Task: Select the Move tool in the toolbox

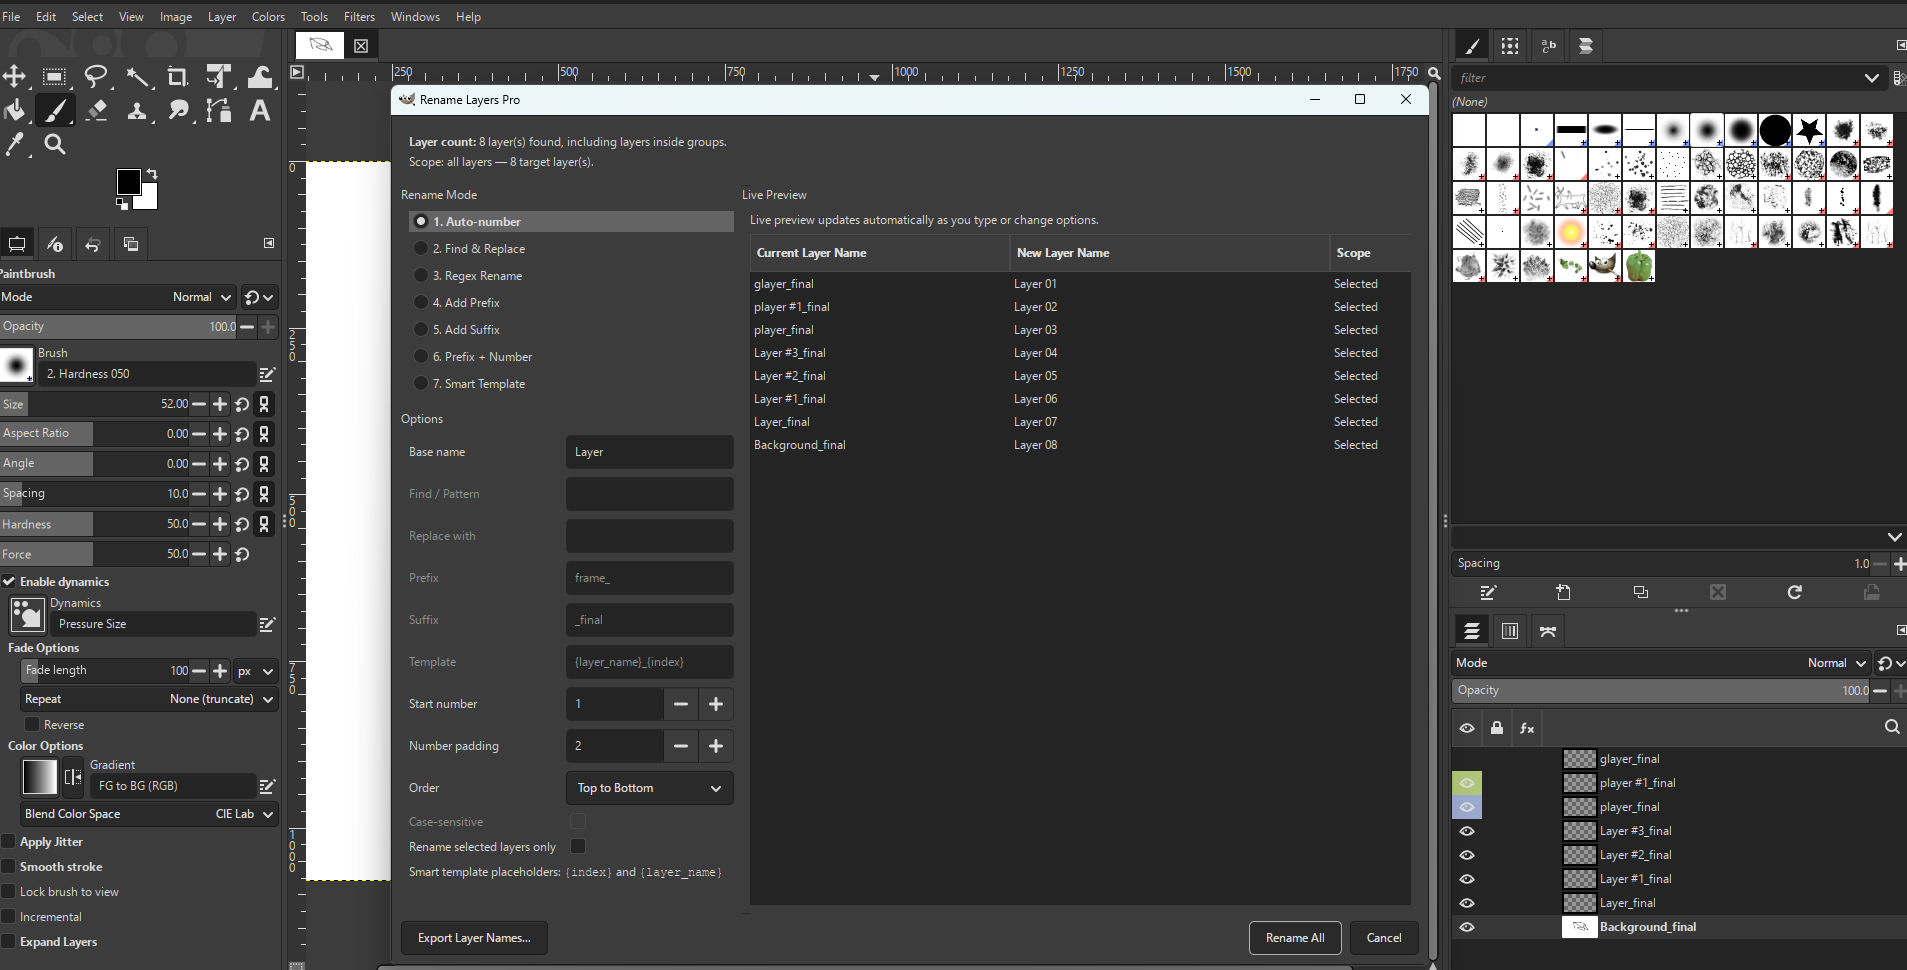Action: [x=14, y=77]
